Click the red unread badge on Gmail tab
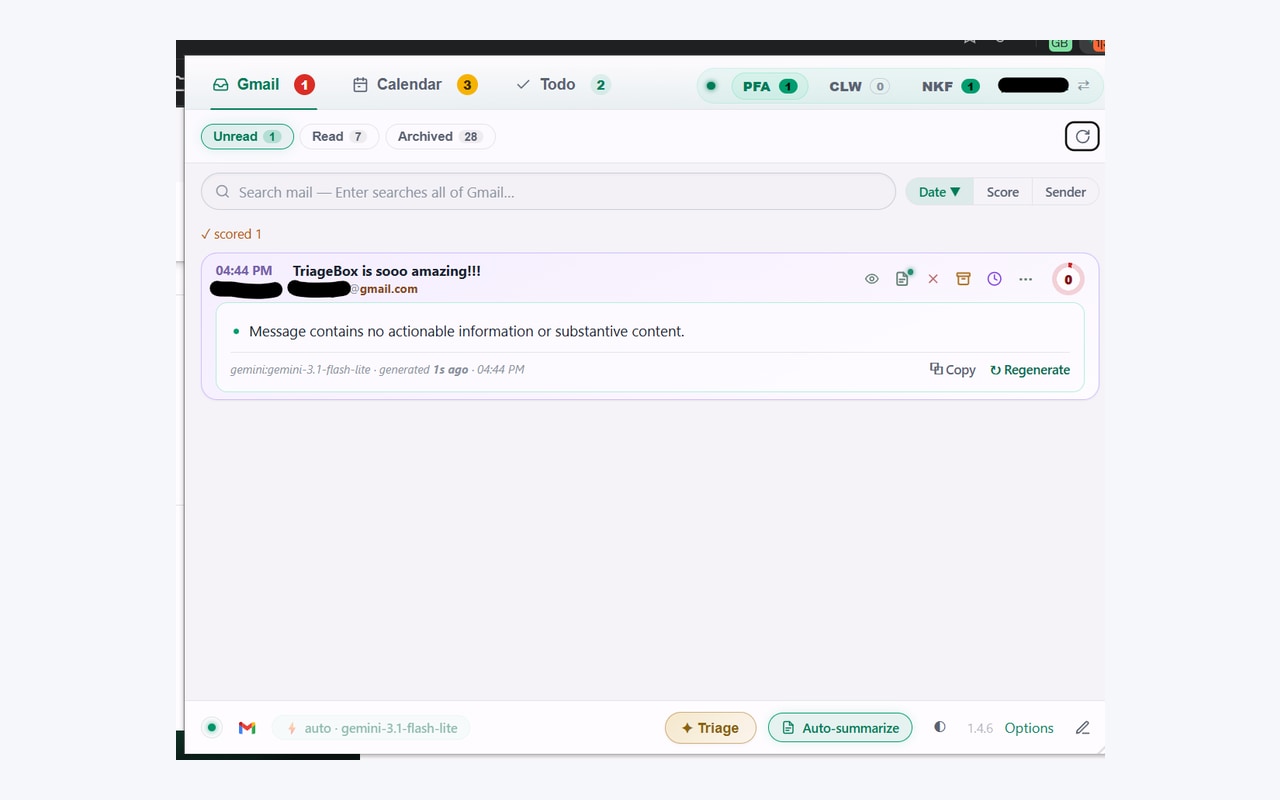 [x=304, y=85]
